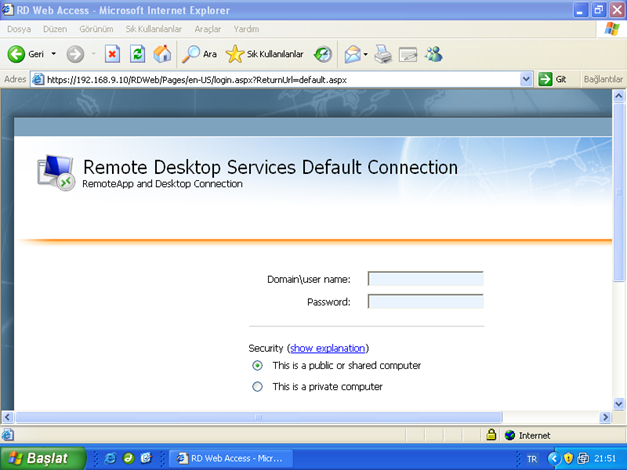Open the Görünüm menu
The width and height of the screenshot is (627, 470).
pyautogui.click(x=96, y=29)
